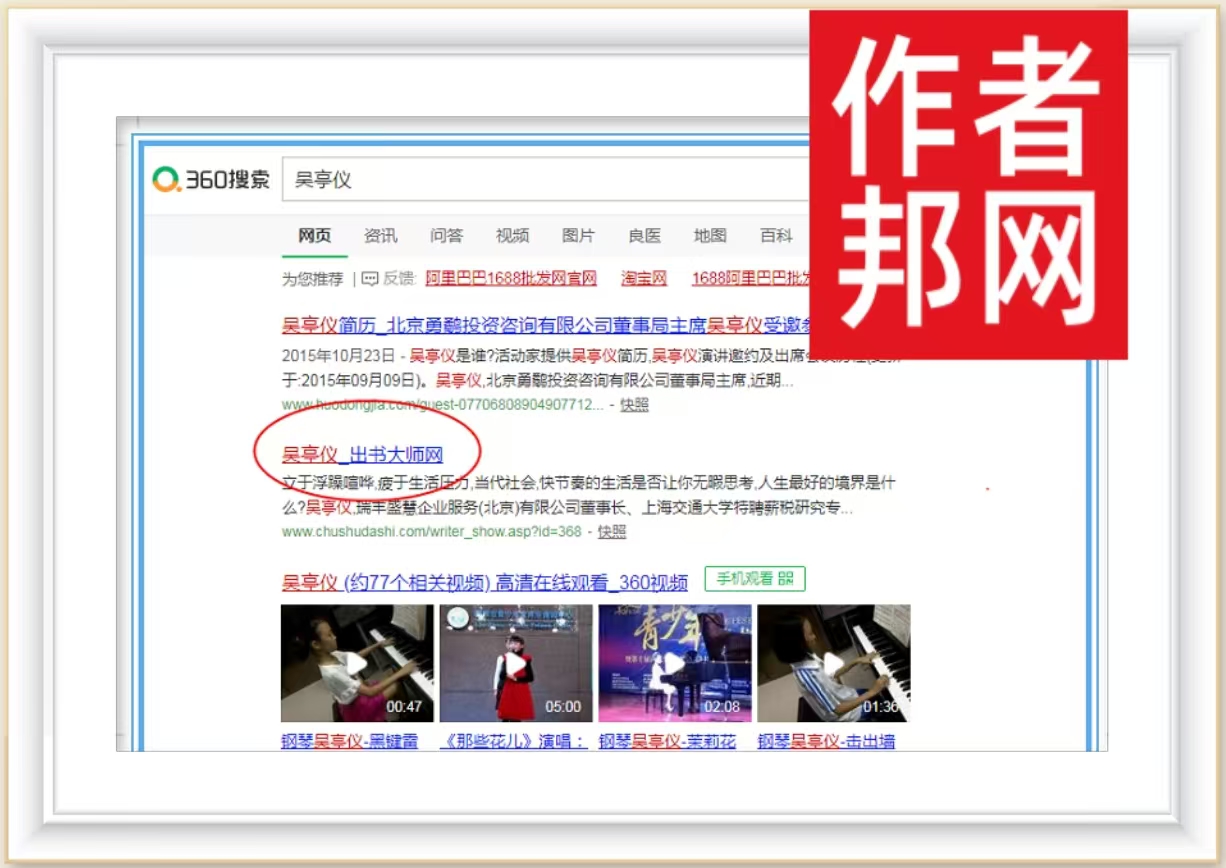The height and width of the screenshot is (868, 1226).
Task: Open the 钢琴吴亭仪-茉莉花 video title link
Action: coord(667,742)
